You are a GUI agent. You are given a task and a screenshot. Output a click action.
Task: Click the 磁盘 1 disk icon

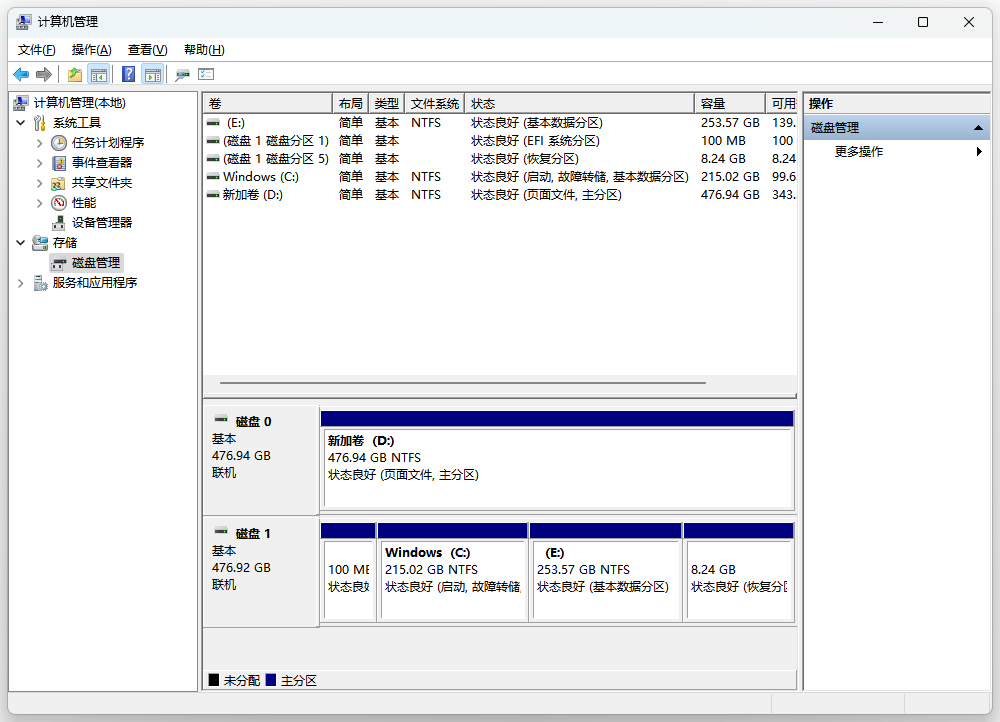[x=221, y=531]
